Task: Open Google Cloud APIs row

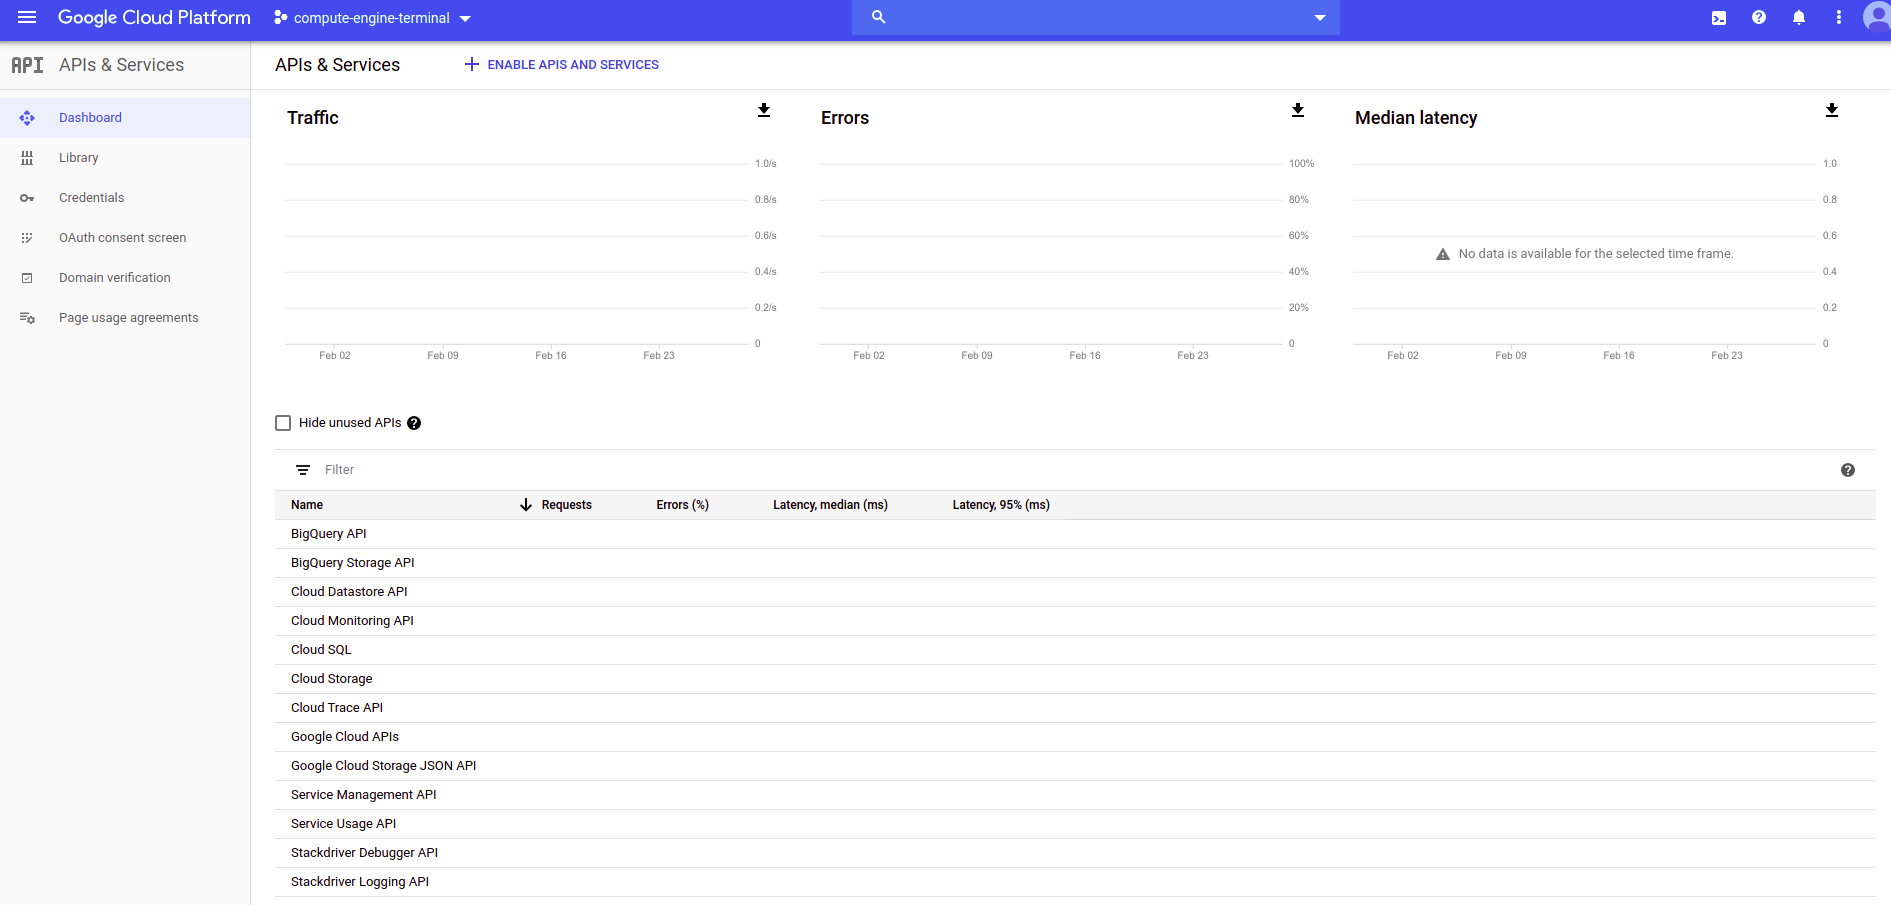Action: coord(1075,737)
